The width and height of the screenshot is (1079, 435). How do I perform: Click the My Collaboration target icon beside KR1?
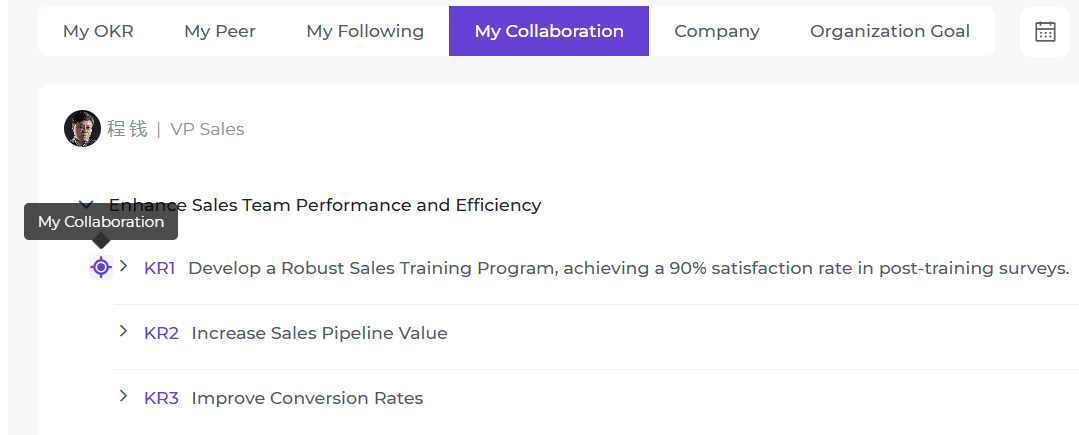[100, 267]
